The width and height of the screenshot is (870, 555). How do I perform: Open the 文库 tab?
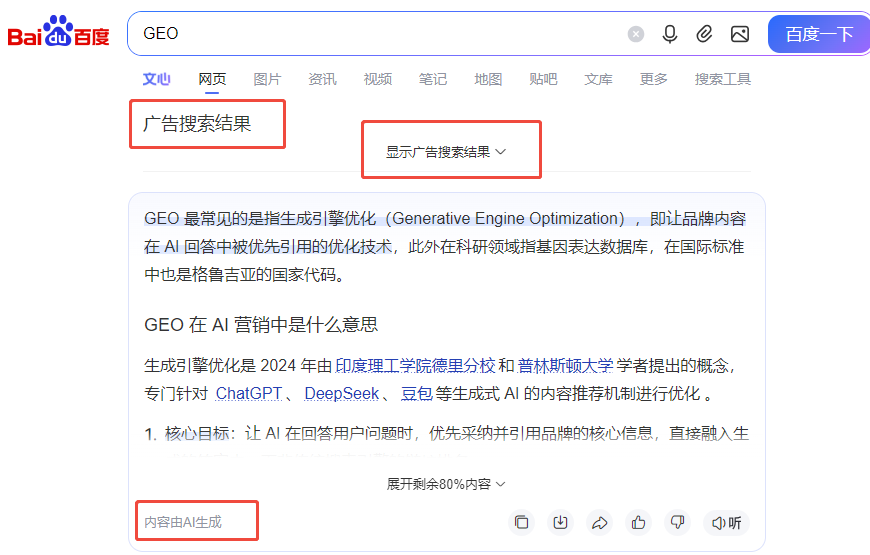tap(598, 79)
